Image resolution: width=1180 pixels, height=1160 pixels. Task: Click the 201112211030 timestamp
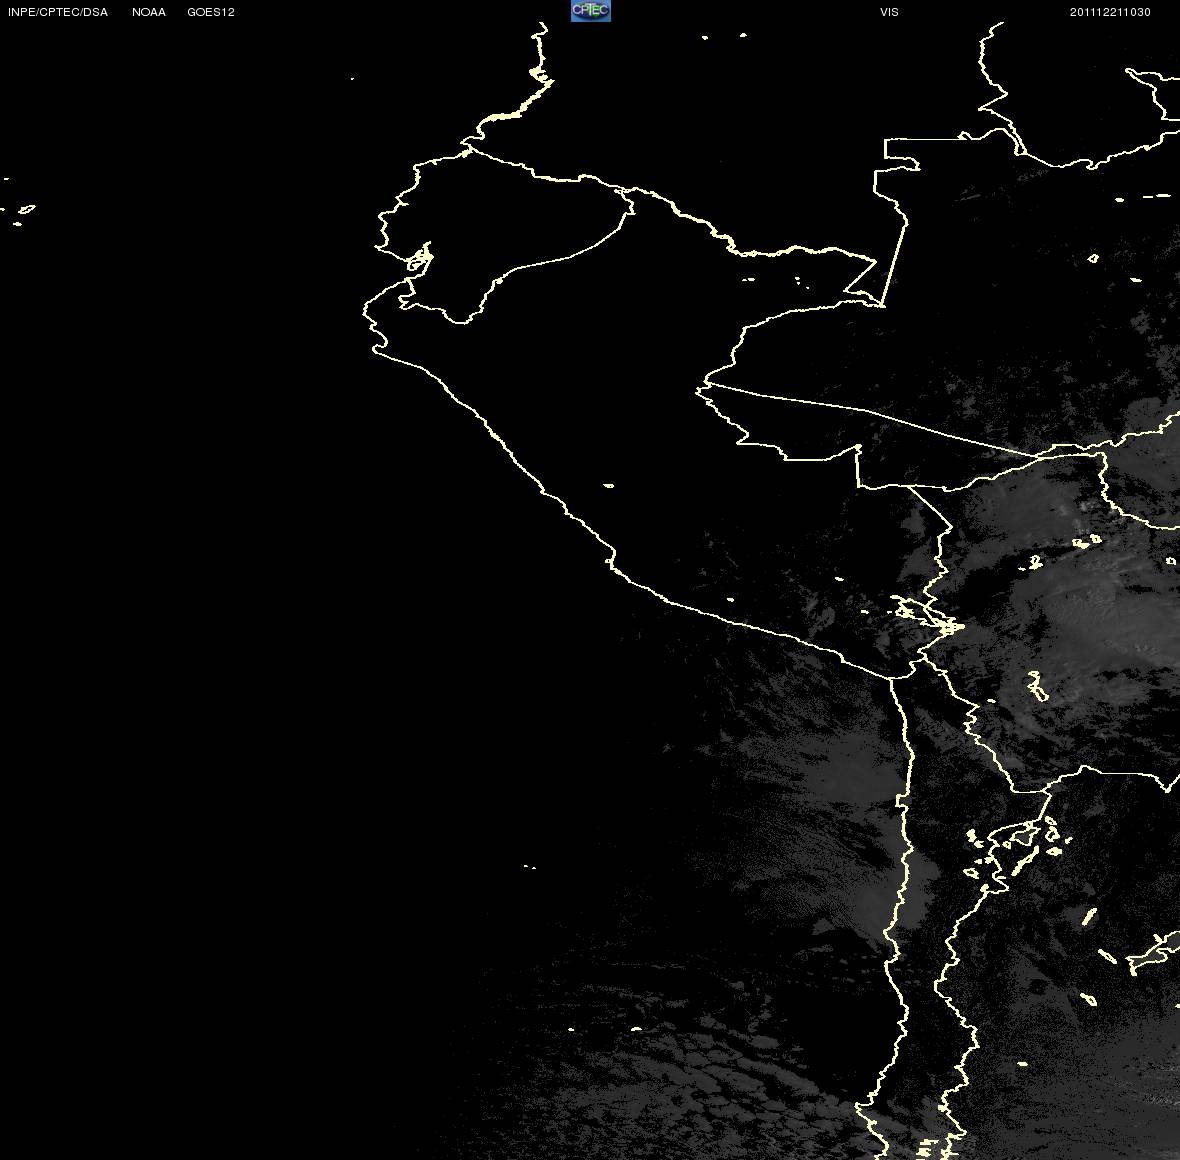pos(1110,12)
